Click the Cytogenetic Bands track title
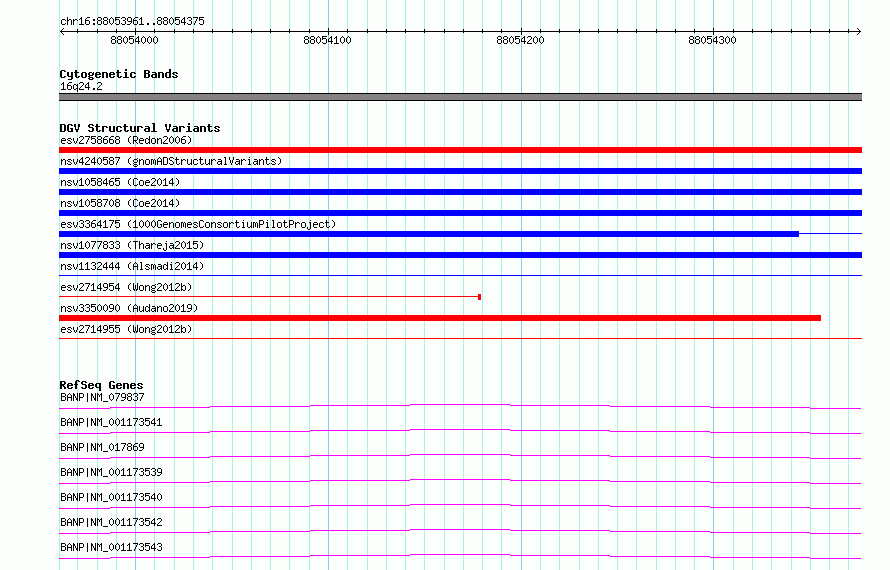Viewport: 890px width, 570px height. click(119, 74)
